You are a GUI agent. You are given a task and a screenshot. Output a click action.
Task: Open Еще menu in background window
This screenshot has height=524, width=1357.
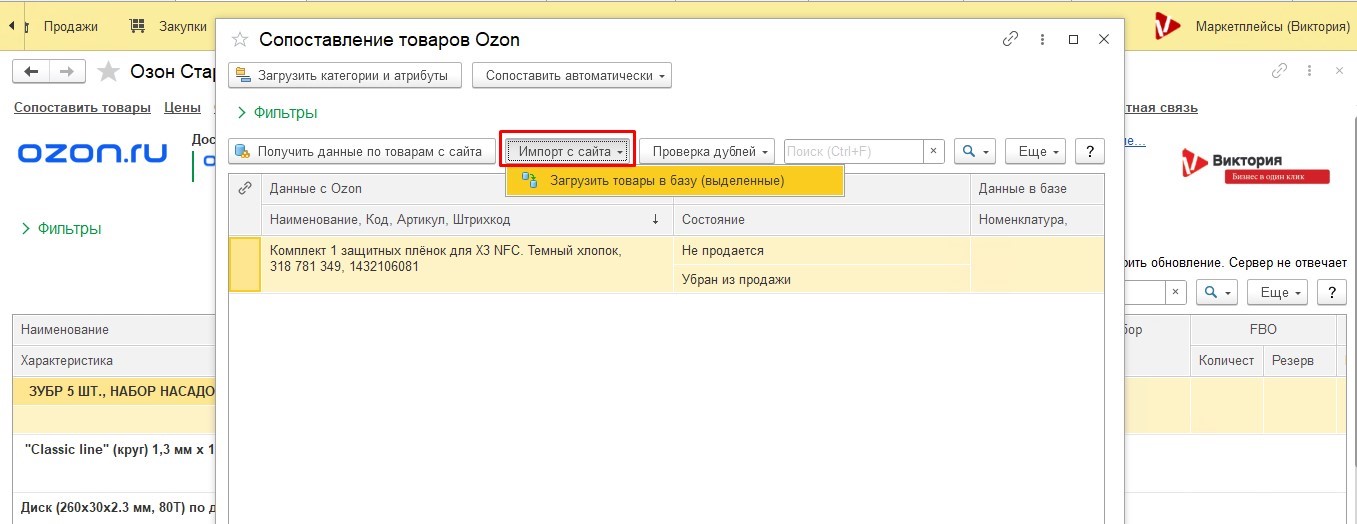coord(1278,292)
